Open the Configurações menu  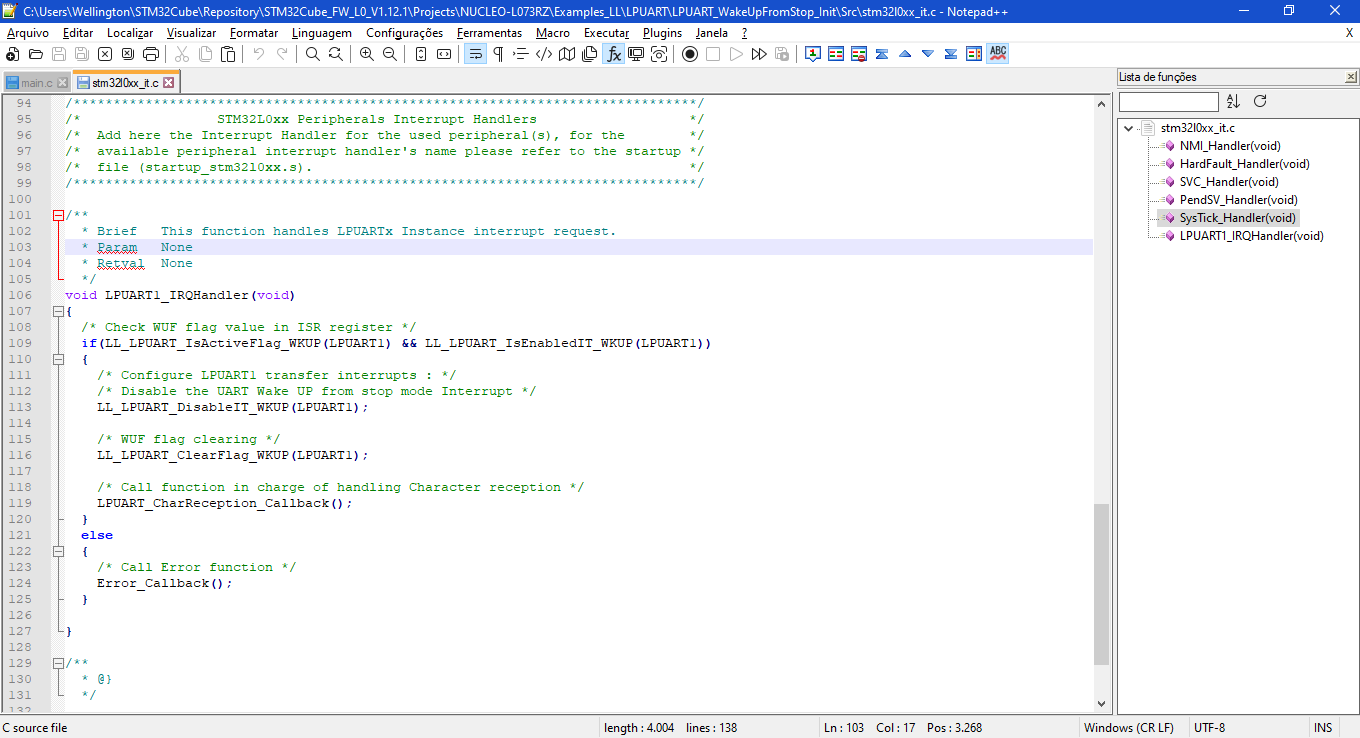click(x=404, y=32)
